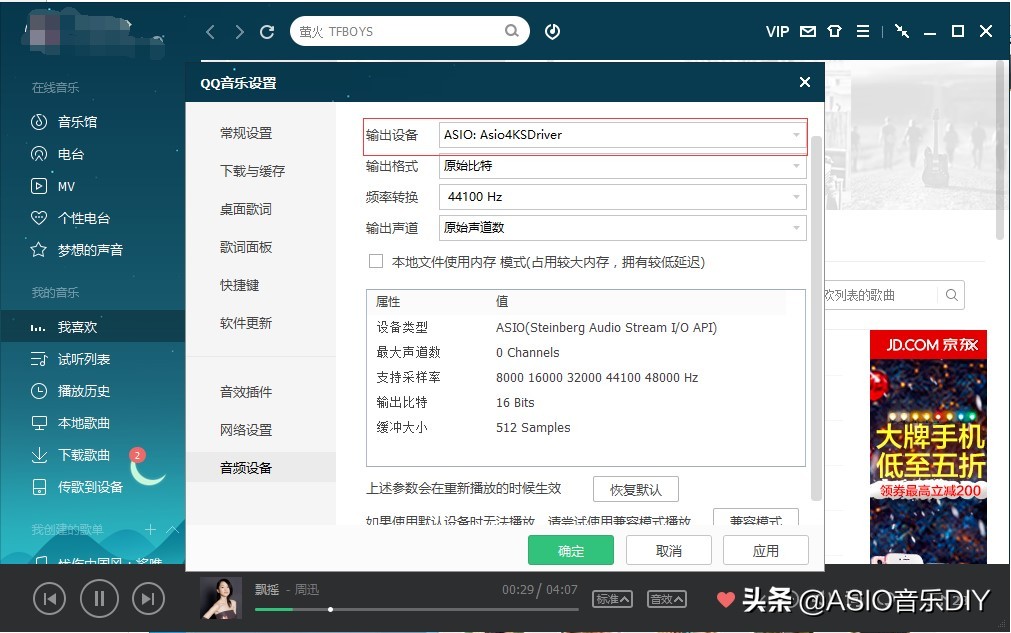The image size is (1011, 633).
Task: Enable 本地文件使用内存模式 checkbox
Action: click(x=376, y=261)
